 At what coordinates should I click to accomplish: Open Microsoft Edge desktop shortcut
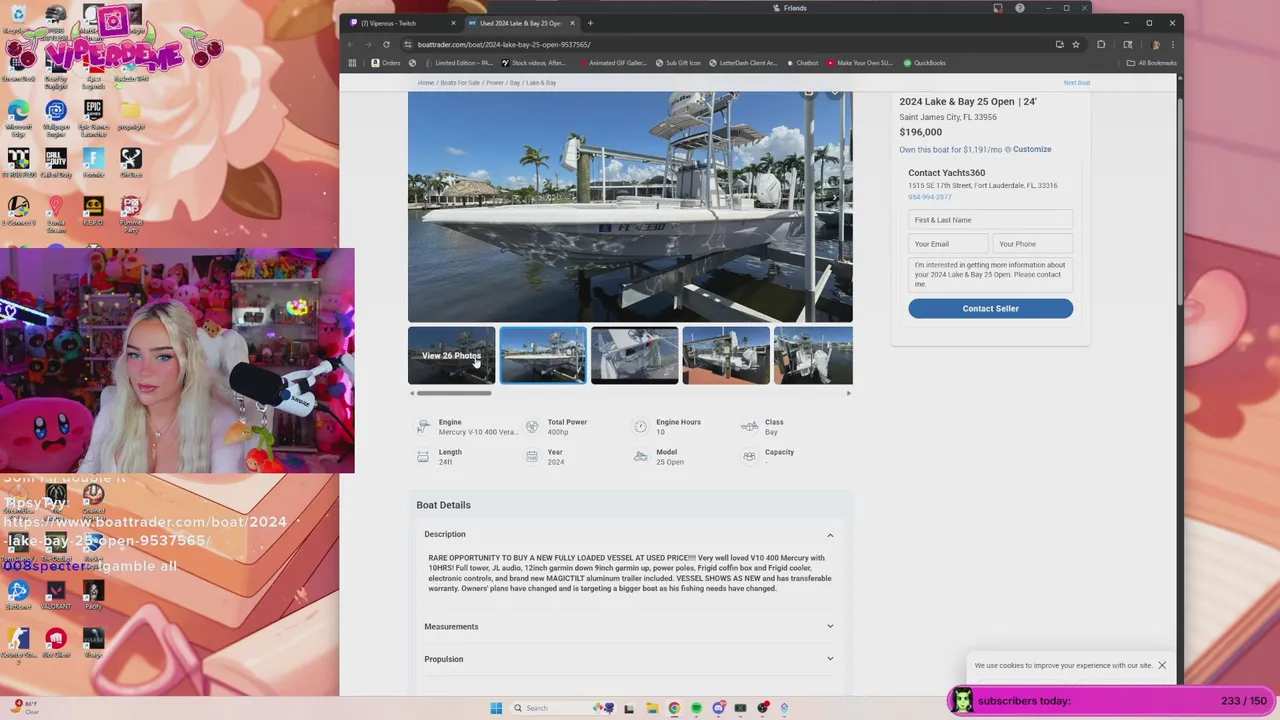[18, 116]
